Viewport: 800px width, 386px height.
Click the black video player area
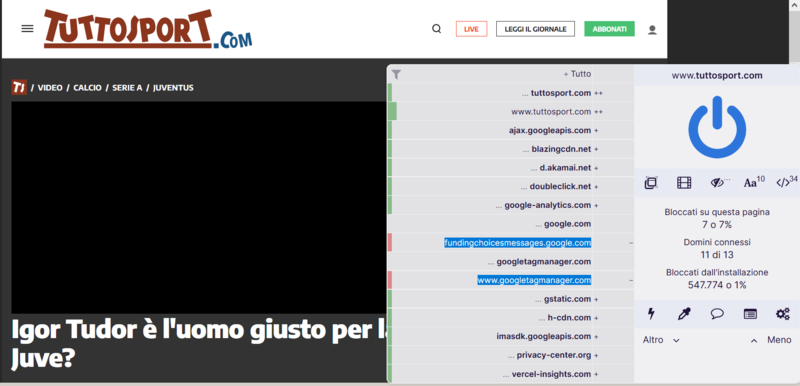[x=199, y=208]
